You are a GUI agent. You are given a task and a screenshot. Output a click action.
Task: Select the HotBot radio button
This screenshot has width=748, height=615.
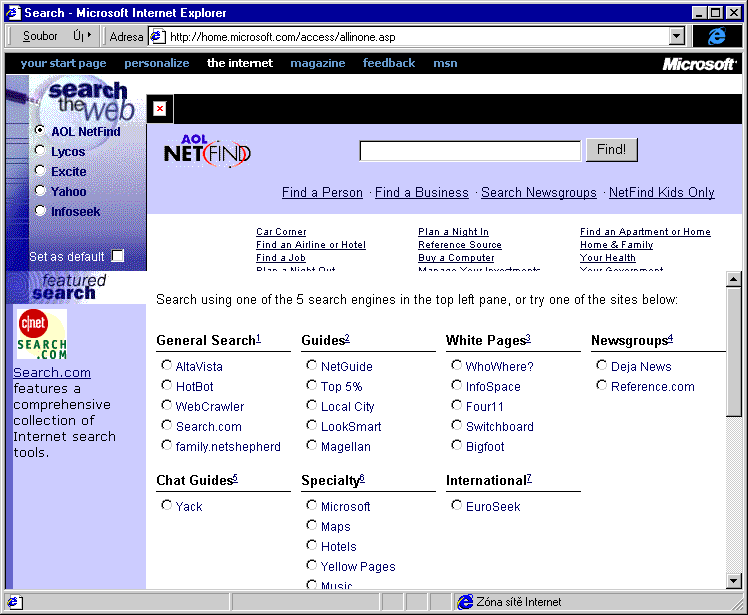tap(166, 385)
